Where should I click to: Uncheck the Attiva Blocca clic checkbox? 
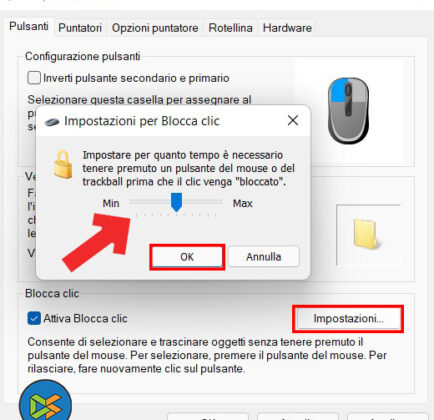click(x=34, y=318)
